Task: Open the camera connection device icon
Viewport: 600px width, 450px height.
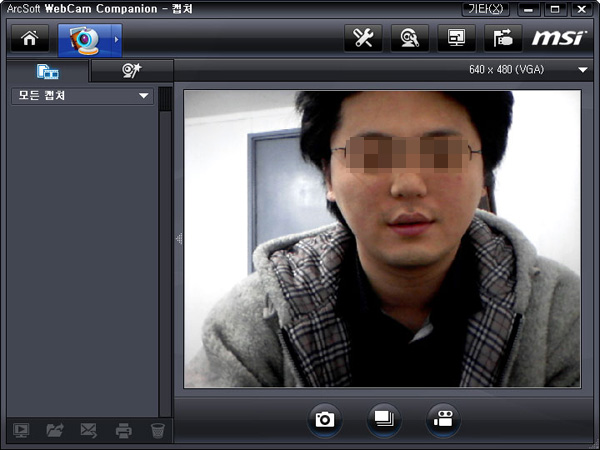Action: point(503,38)
